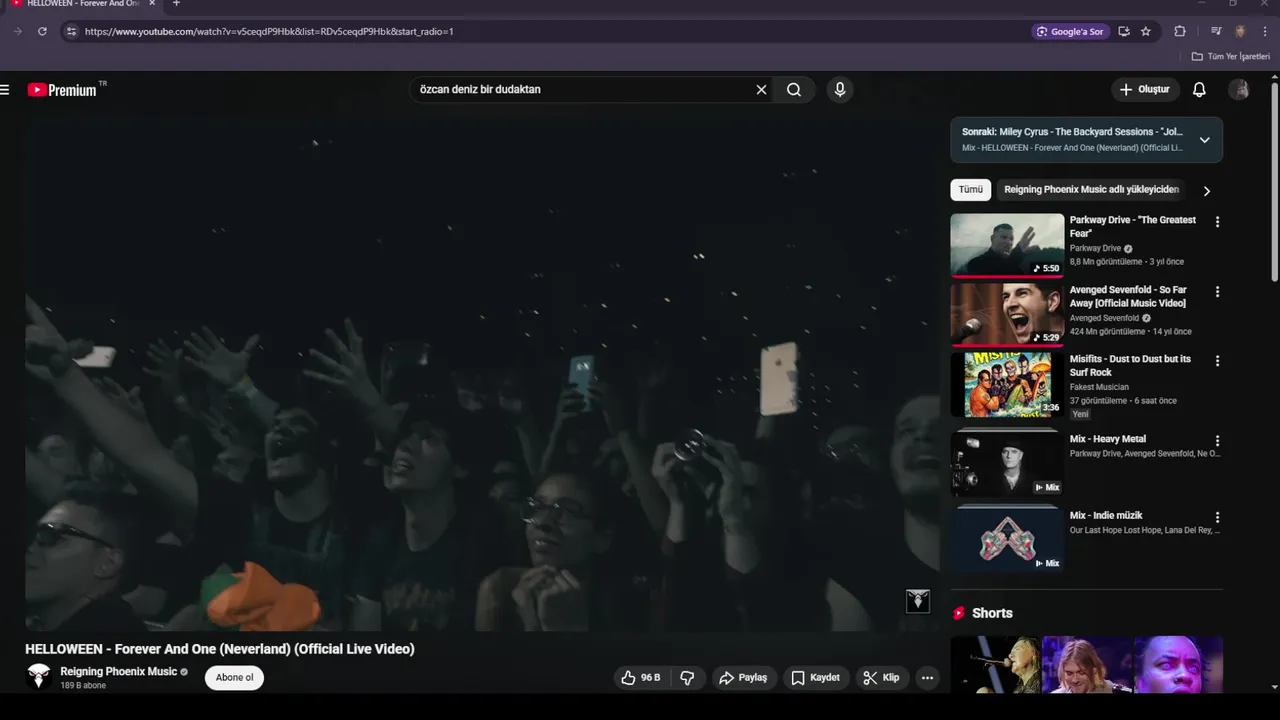Start voice search with the microphone icon
The width and height of the screenshot is (1280, 720).
click(x=840, y=90)
